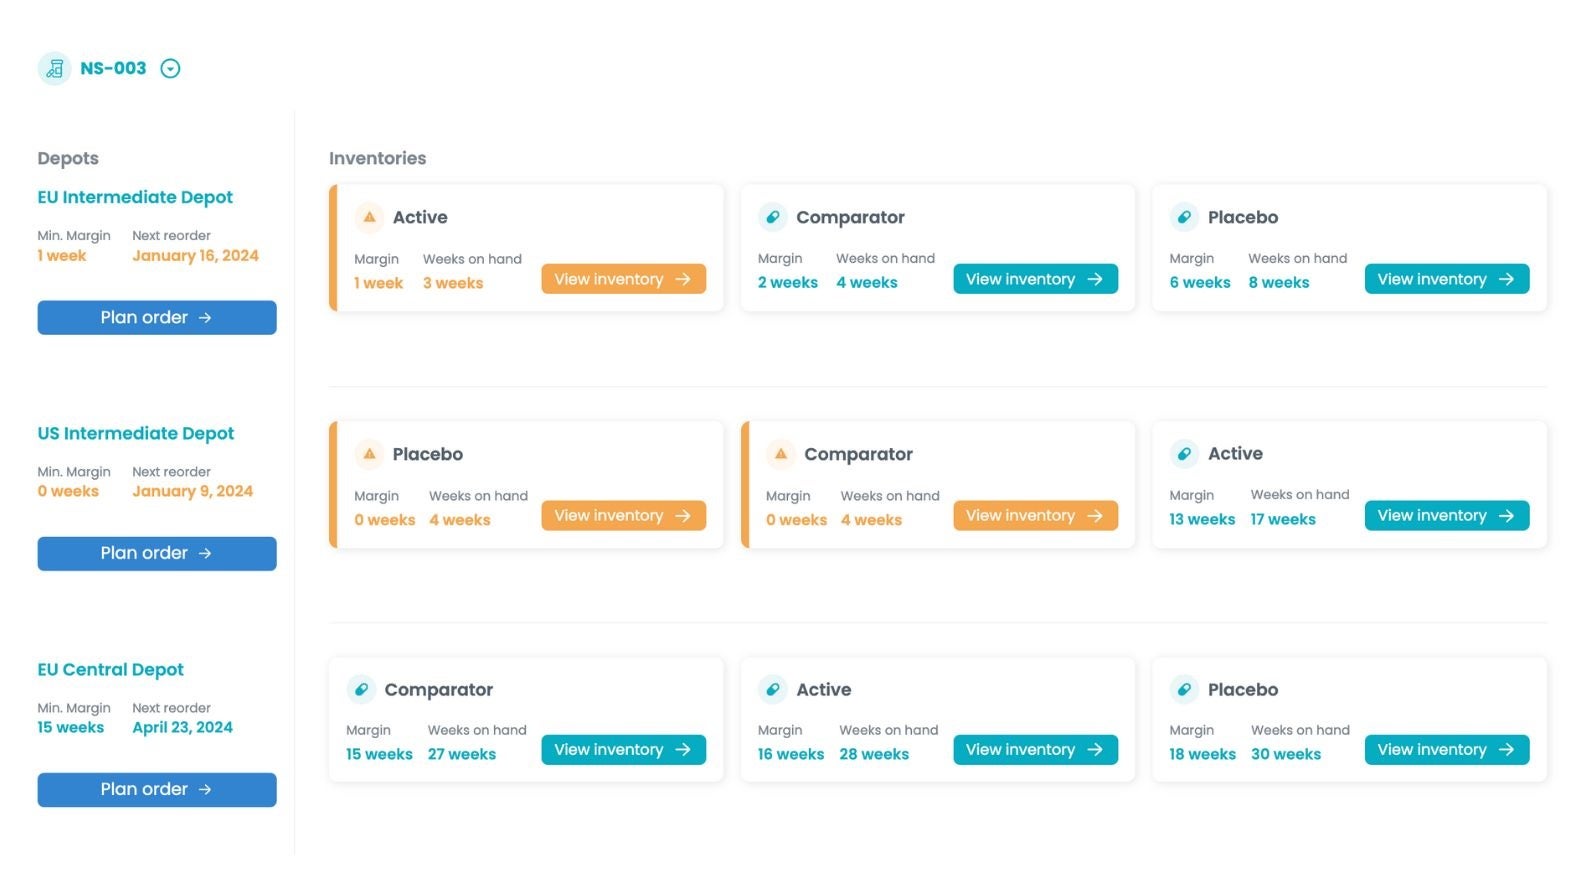Plan order for EU Central Depot
This screenshot has height=886, width=1574.
tap(157, 790)
